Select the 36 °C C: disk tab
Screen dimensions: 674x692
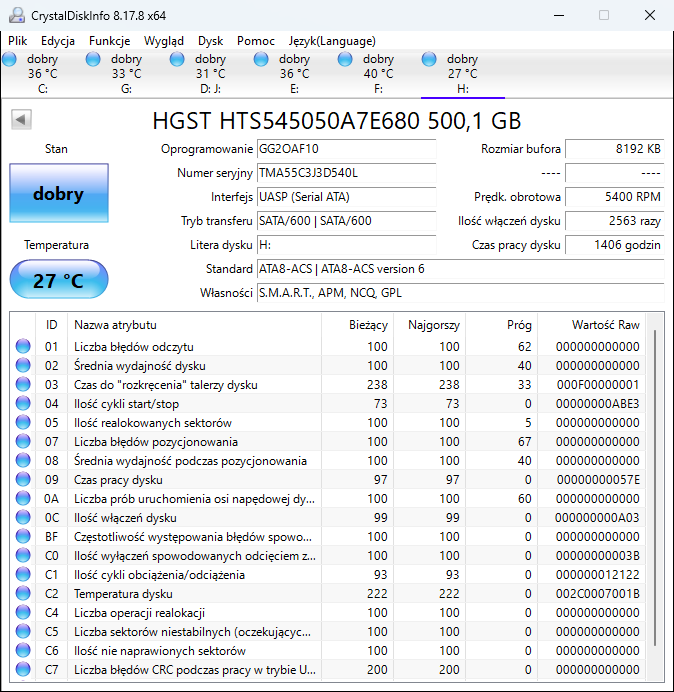tap(43, 74)
